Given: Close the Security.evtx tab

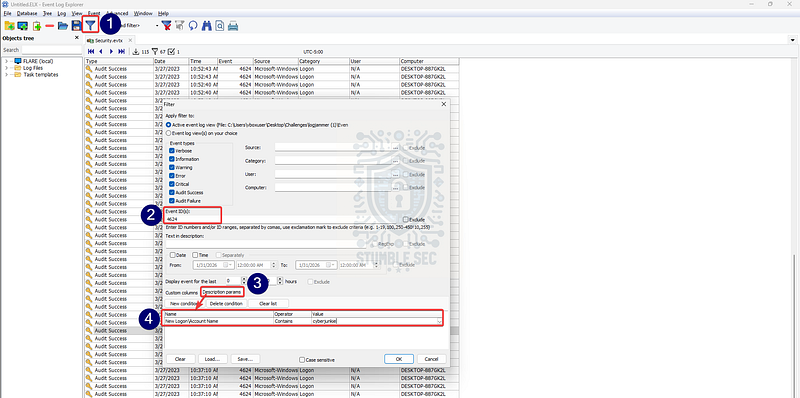Looking at the screenshot, I should [x=130, y=40].
